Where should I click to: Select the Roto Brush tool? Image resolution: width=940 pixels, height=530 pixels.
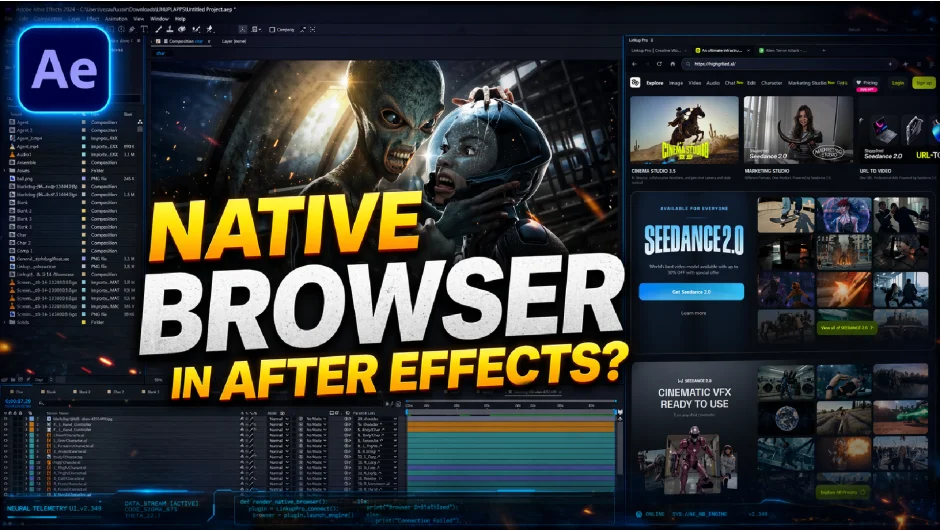[x=195, y=29]
